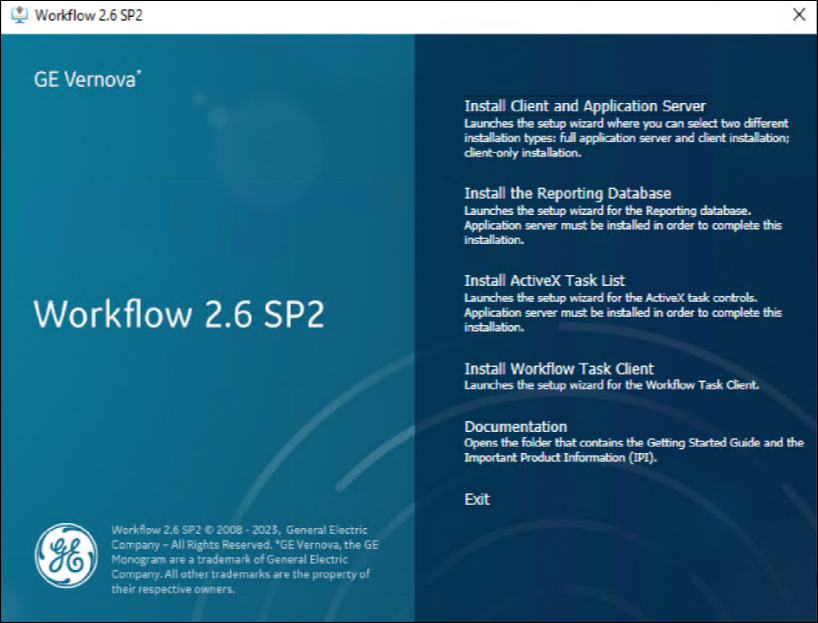The image size is (818, 623).
Task: Click the client-only installation description text
Action: point(627,138)
